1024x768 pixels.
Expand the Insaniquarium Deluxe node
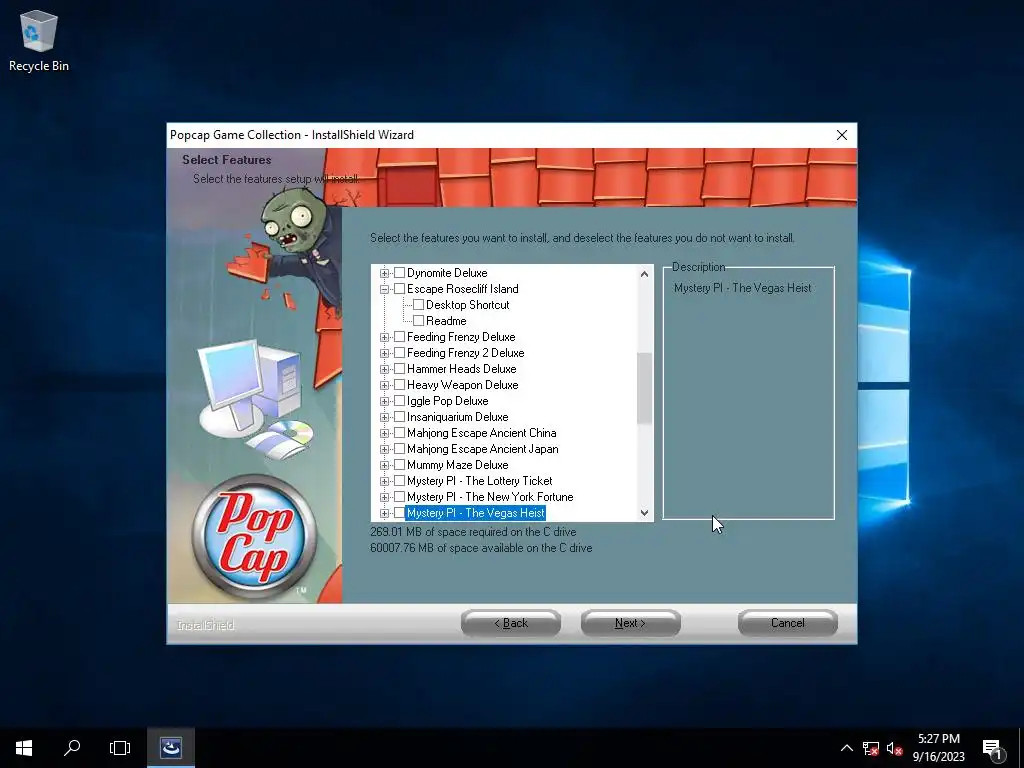coord(384,417)
